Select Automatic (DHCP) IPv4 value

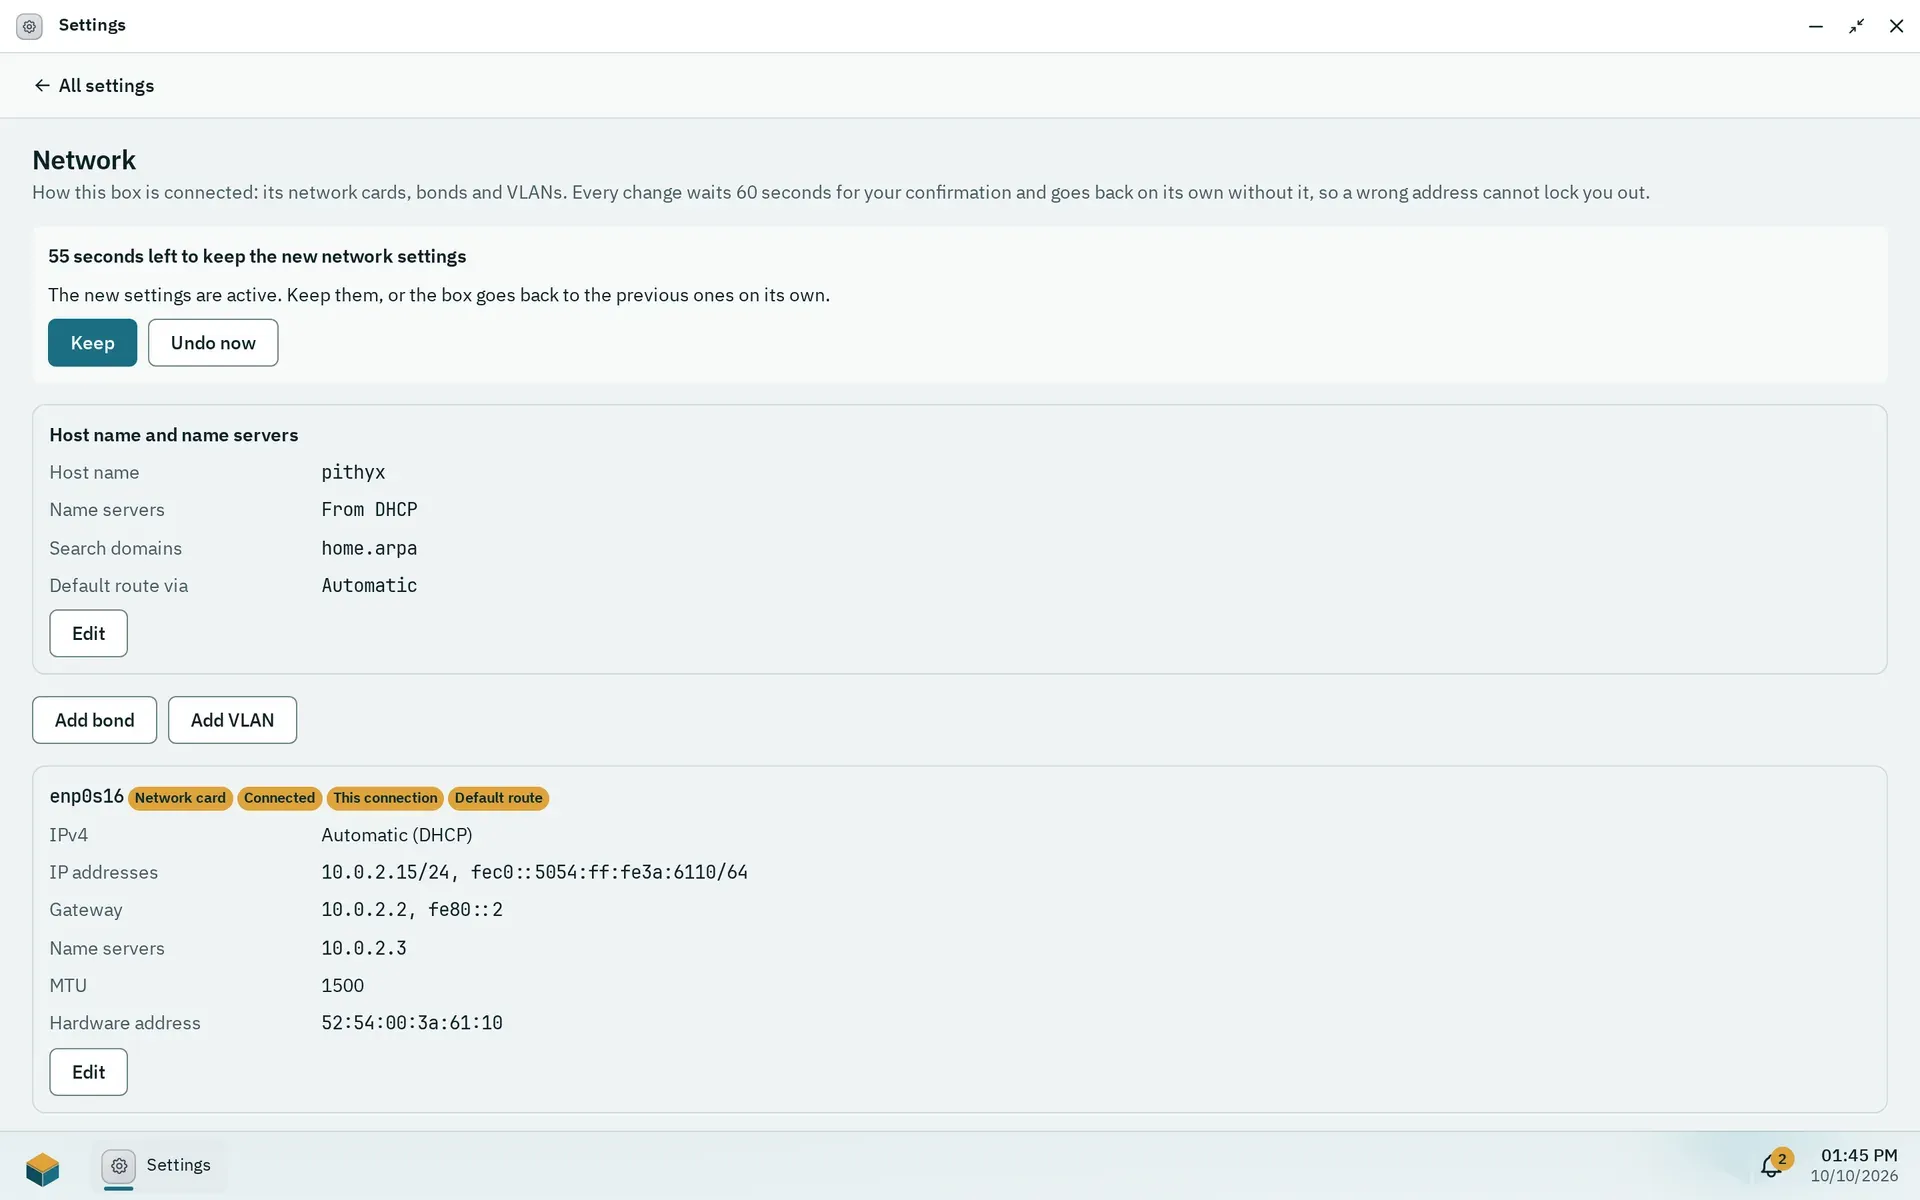(x=397, y=835)
